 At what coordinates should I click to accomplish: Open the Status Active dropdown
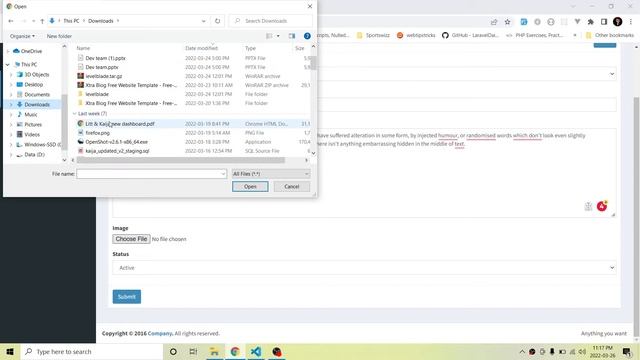tap(364, 268)
